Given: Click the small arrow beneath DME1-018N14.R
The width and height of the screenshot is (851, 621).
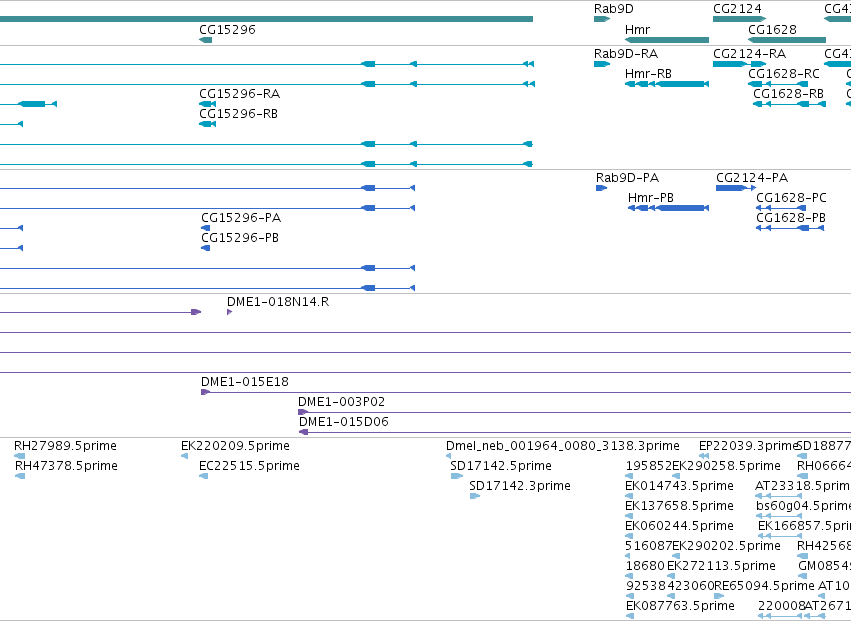Looking at the screenshot, I should [x=230, y=312].
